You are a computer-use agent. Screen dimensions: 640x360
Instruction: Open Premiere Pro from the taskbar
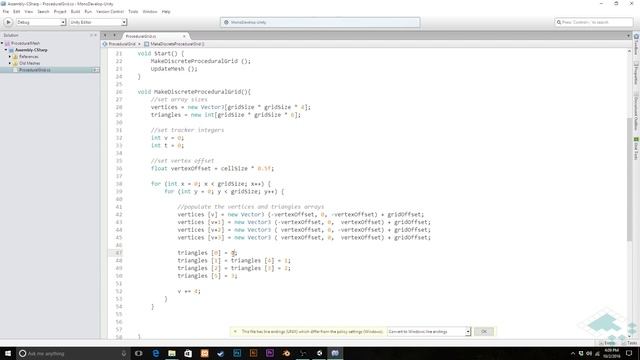click(270, 353)
